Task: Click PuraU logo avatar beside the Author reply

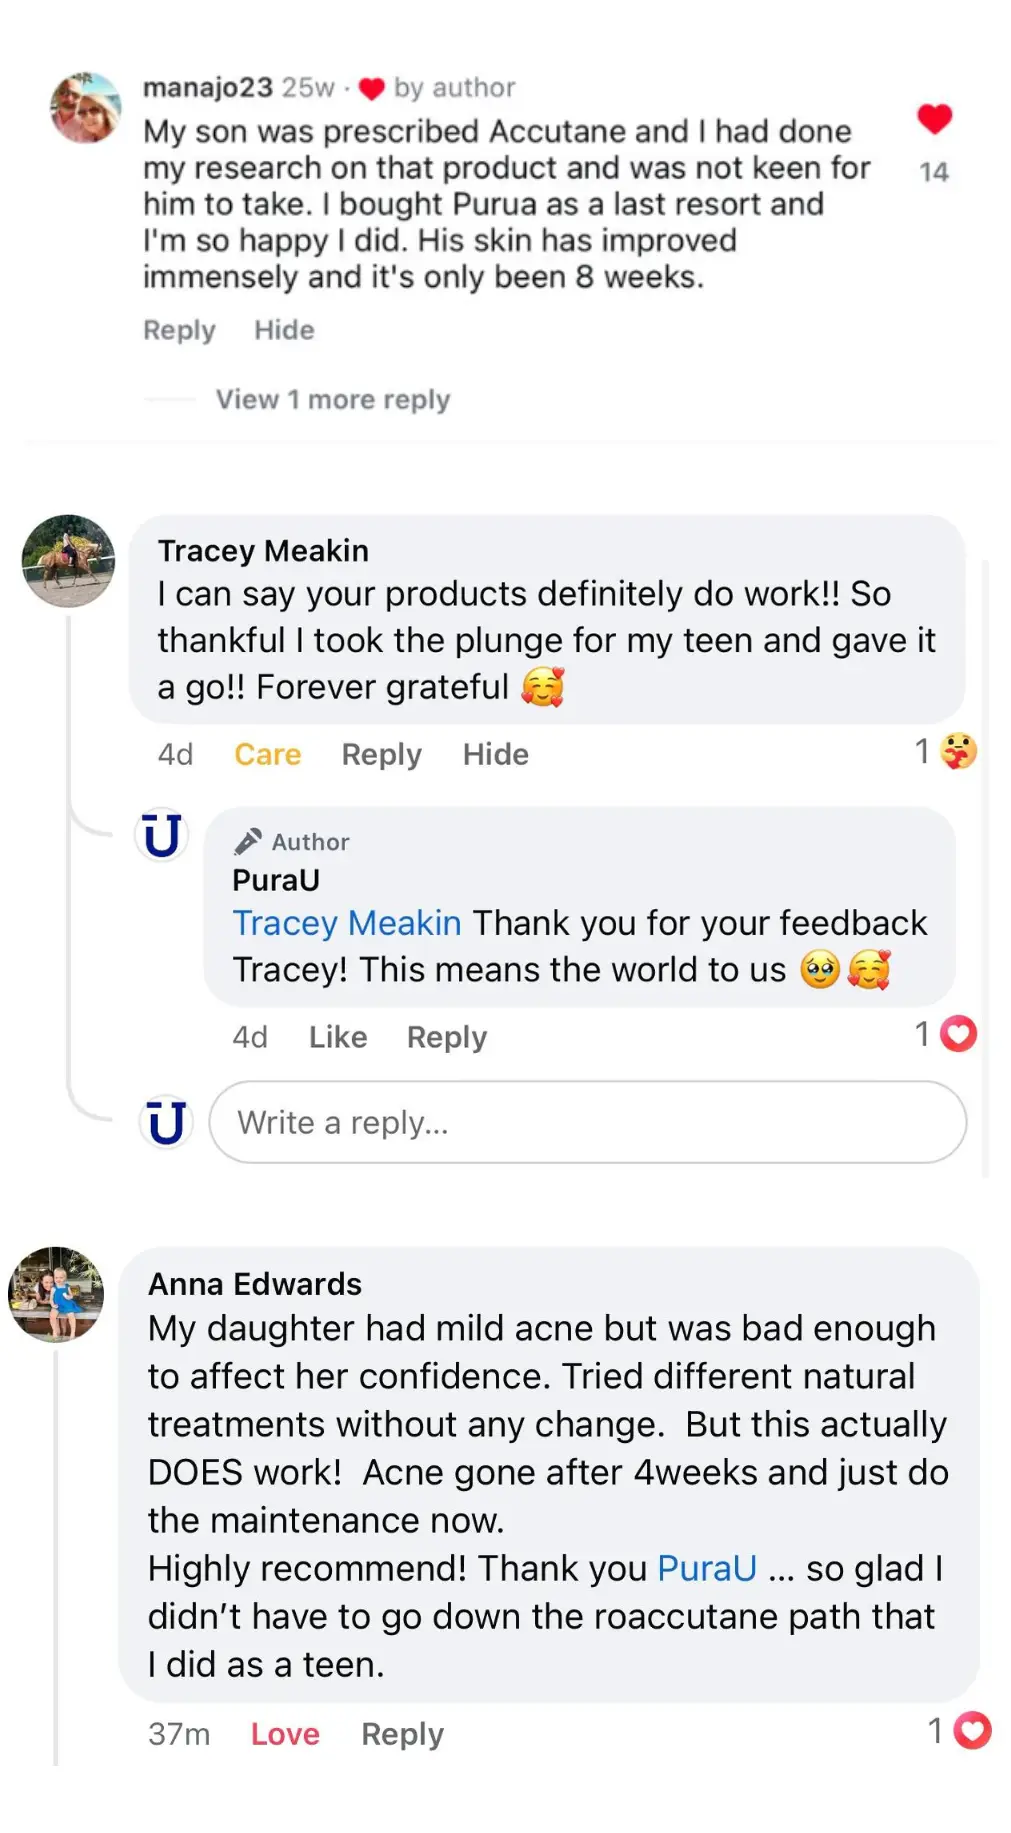Action: tap(162, 835)
